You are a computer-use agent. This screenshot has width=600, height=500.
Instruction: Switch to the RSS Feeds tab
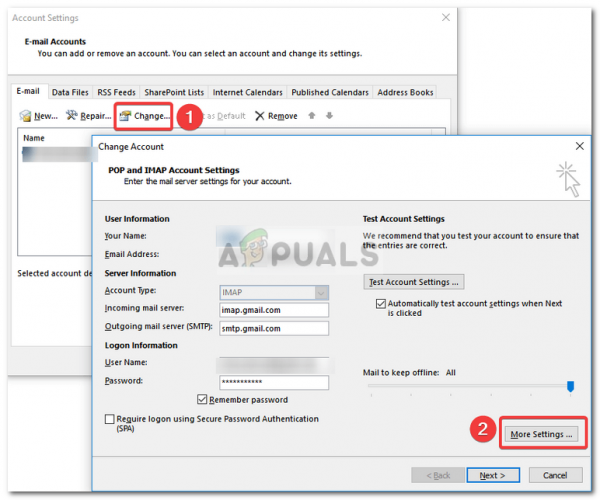point(116,92)
